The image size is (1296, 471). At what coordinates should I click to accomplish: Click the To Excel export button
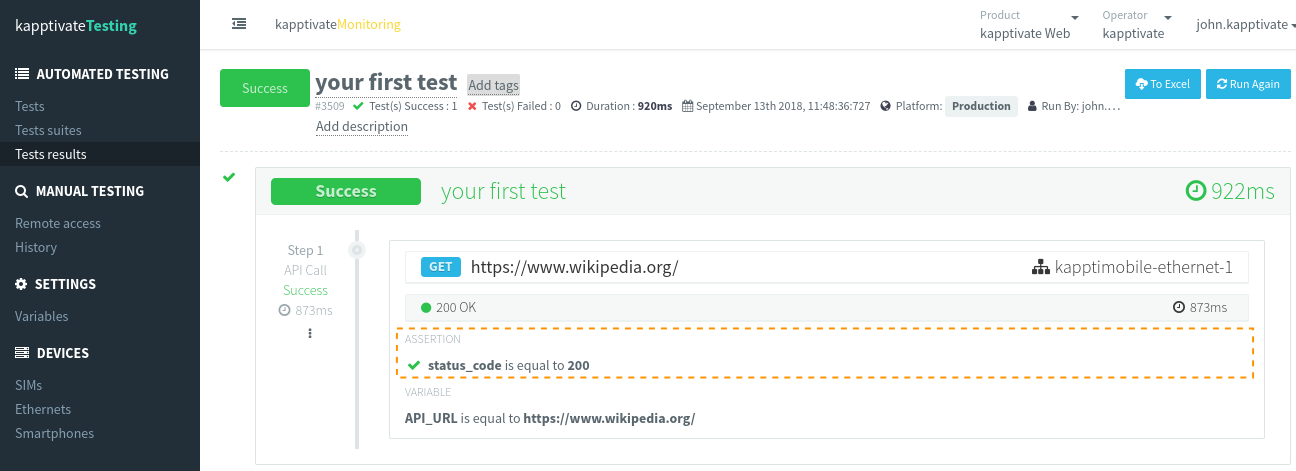pyautogui.click(x=1162, y=84)
